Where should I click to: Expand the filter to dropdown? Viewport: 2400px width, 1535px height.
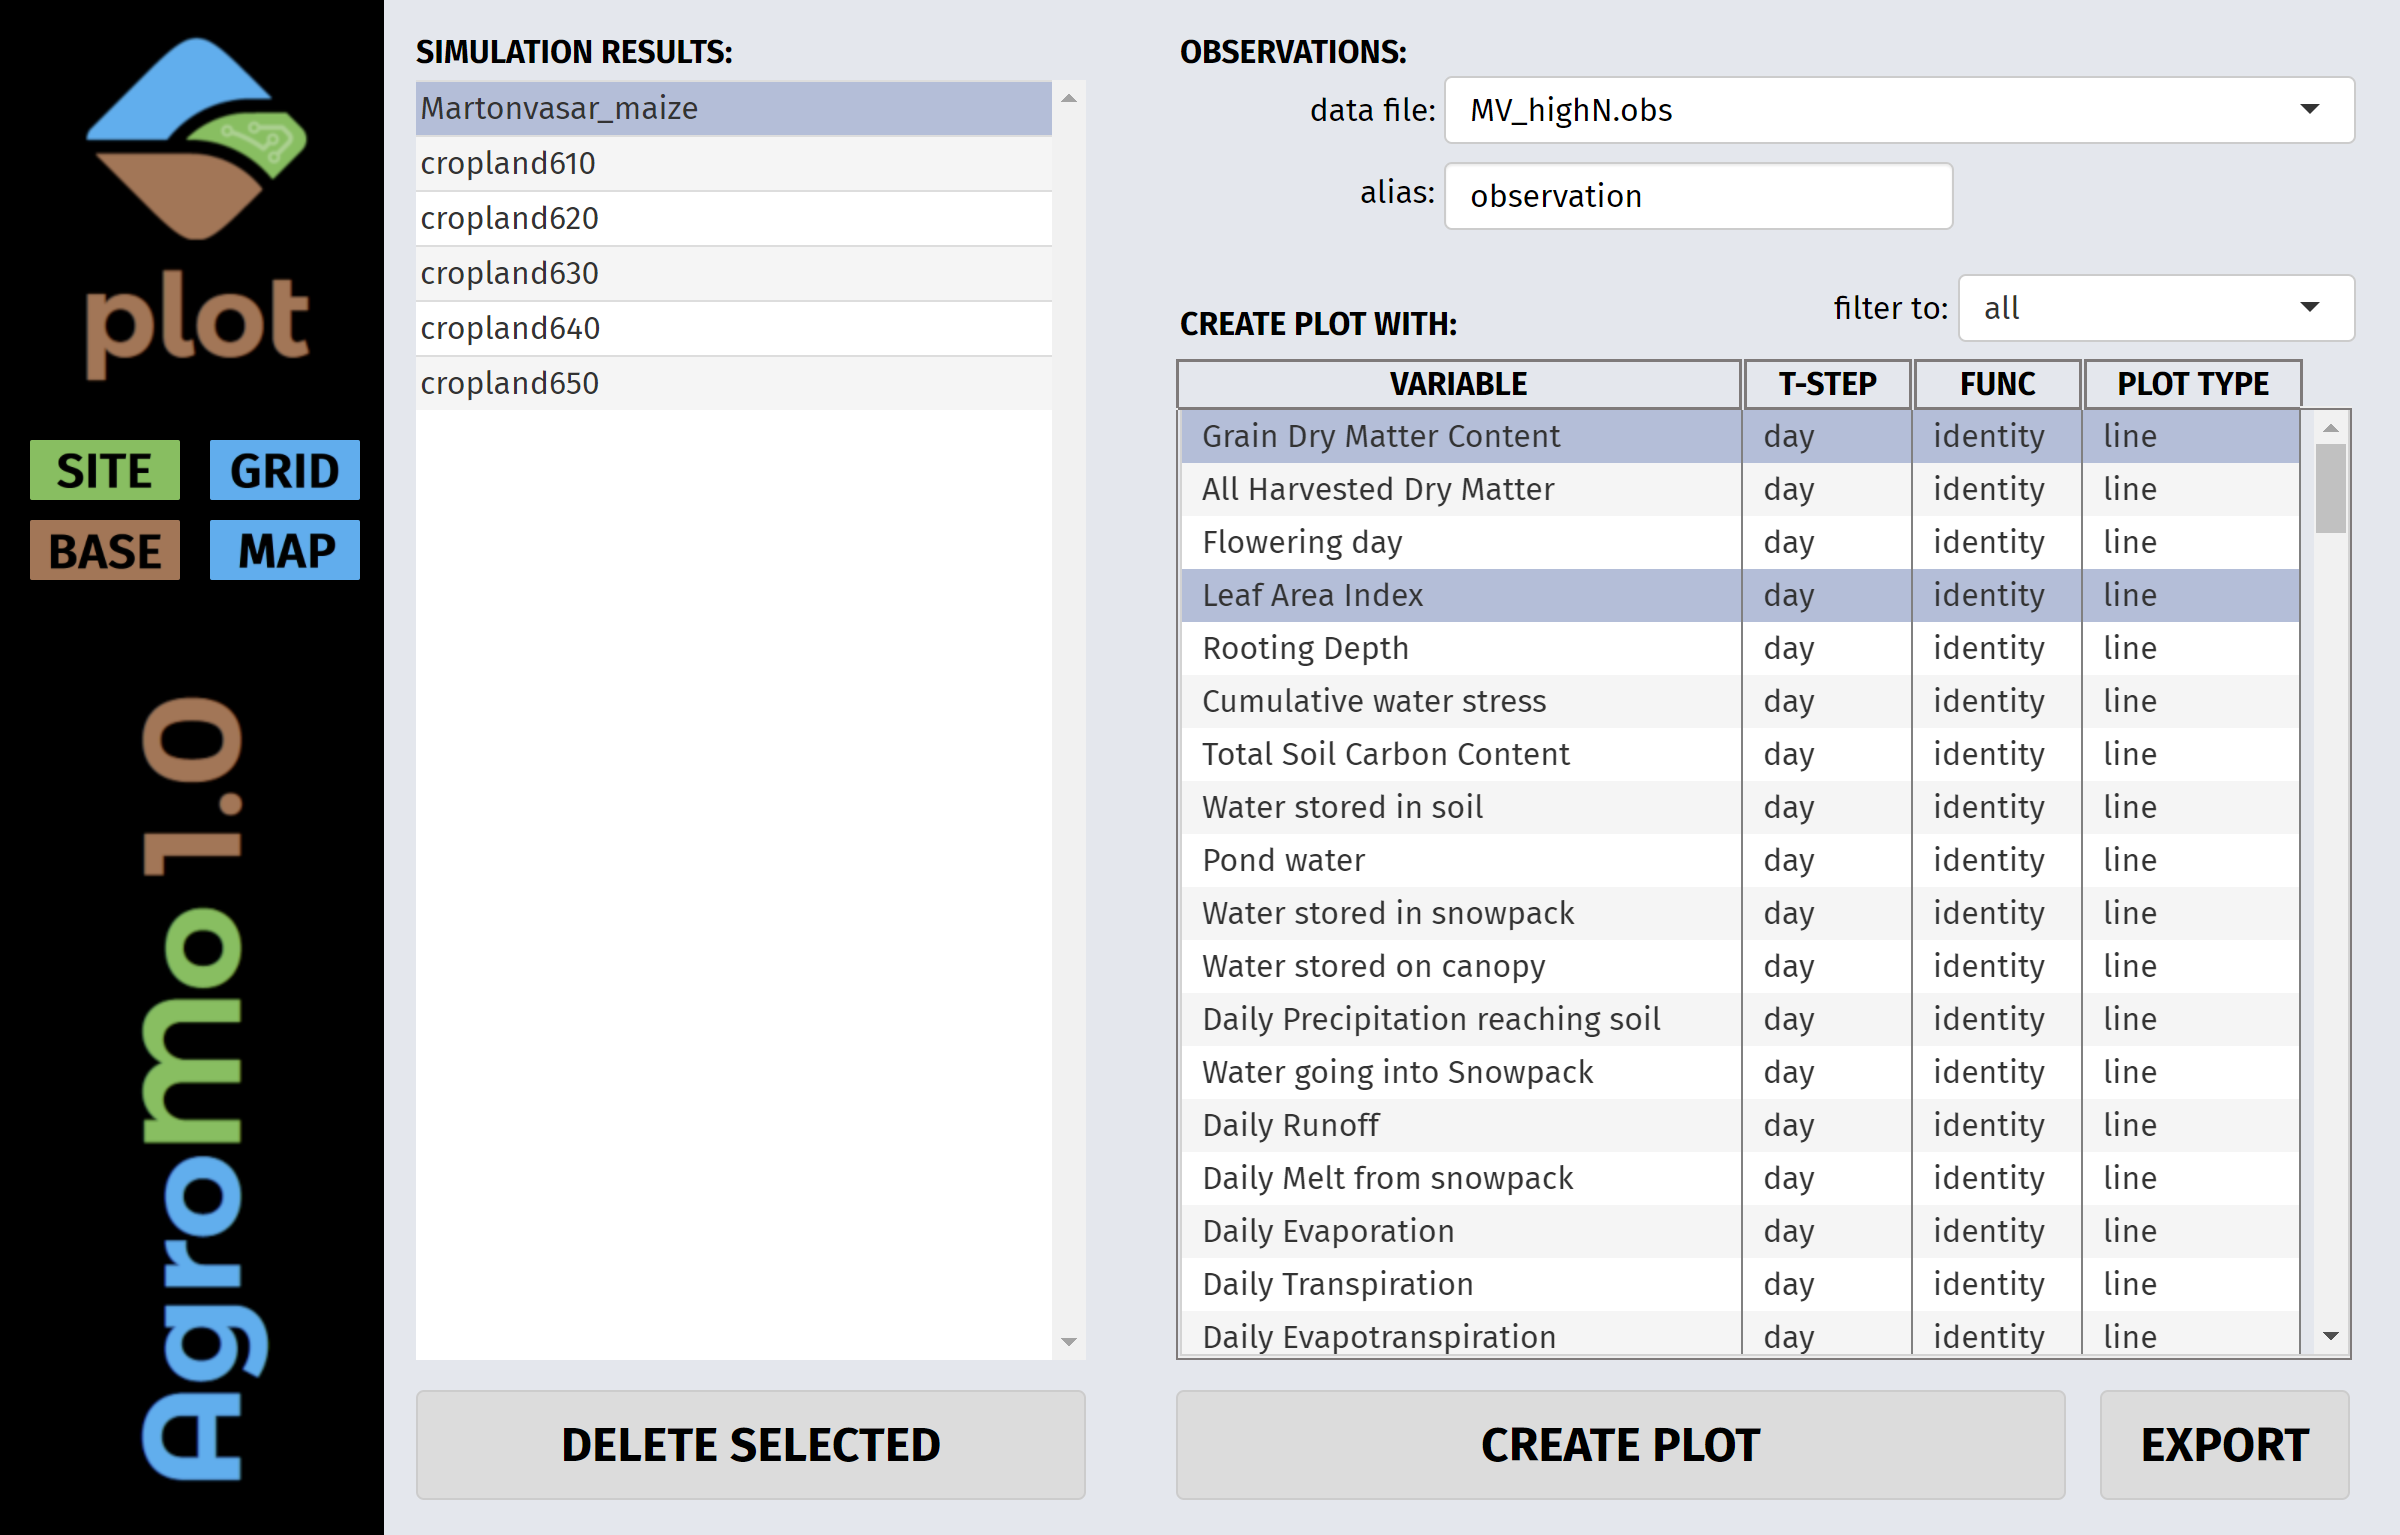click(x=2155, y=308)
